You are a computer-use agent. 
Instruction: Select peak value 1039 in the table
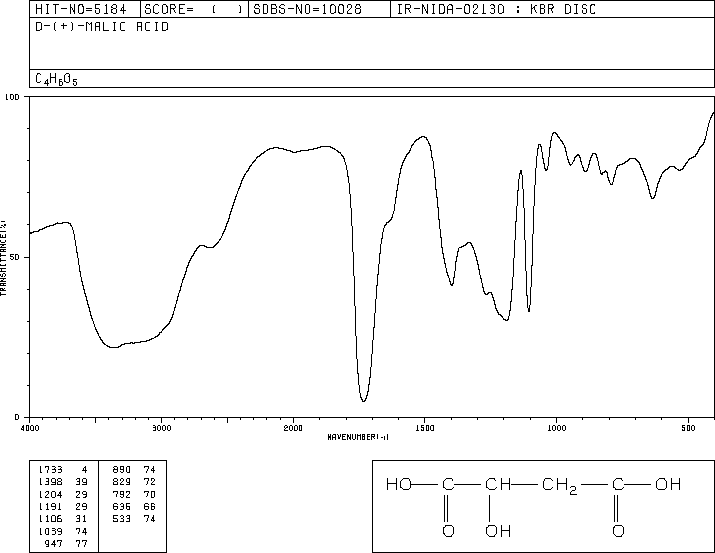51,531
